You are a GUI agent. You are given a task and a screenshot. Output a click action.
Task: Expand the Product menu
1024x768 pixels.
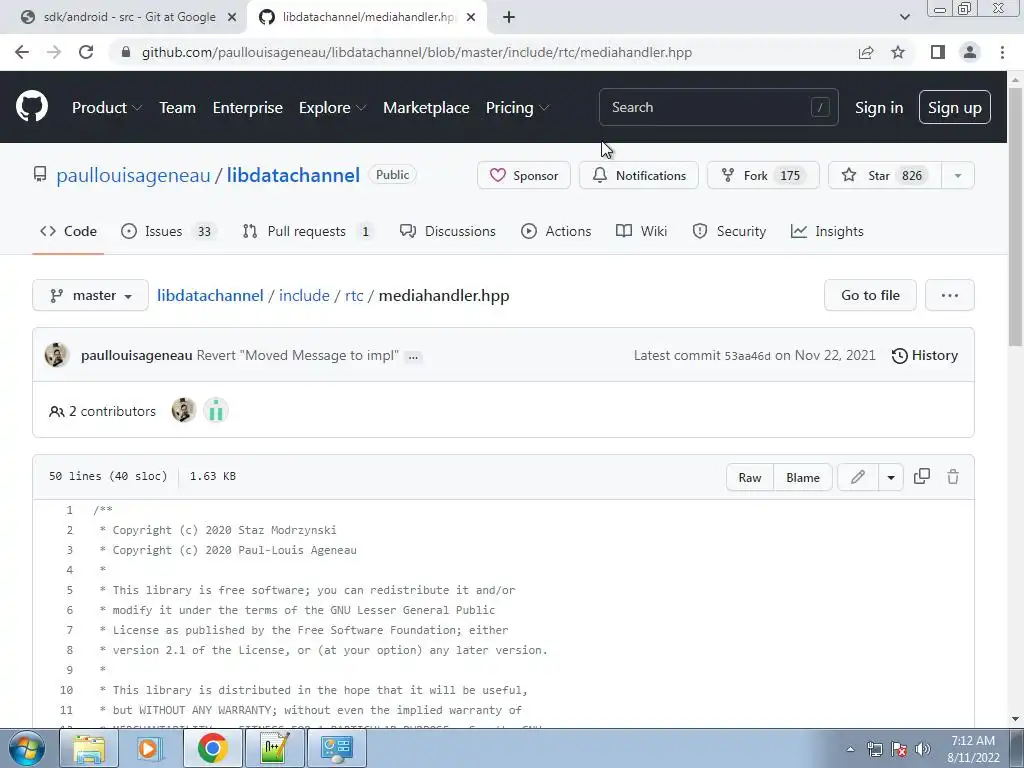106,107
